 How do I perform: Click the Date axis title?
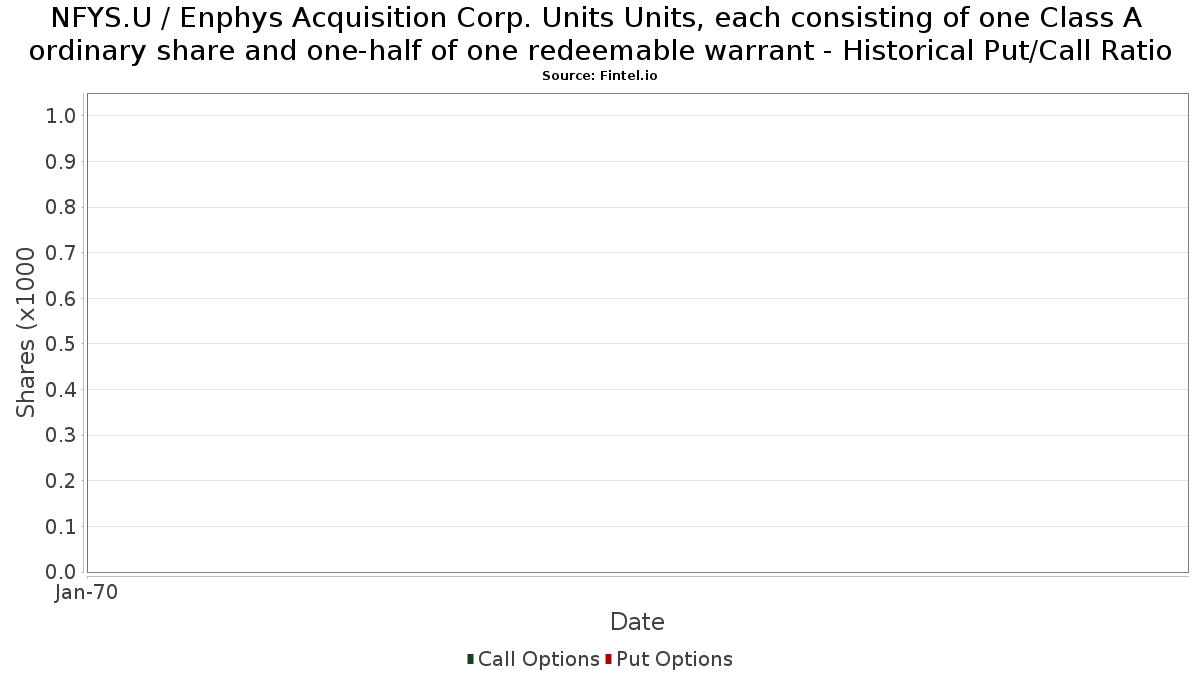pyautogui.click(x=637, y=622)
